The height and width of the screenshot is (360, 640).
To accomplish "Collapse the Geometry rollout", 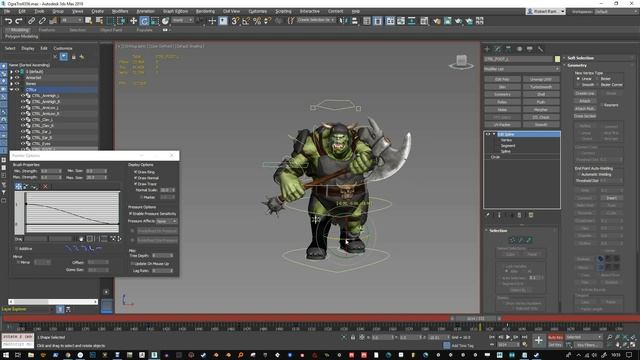I will (576, 65).
